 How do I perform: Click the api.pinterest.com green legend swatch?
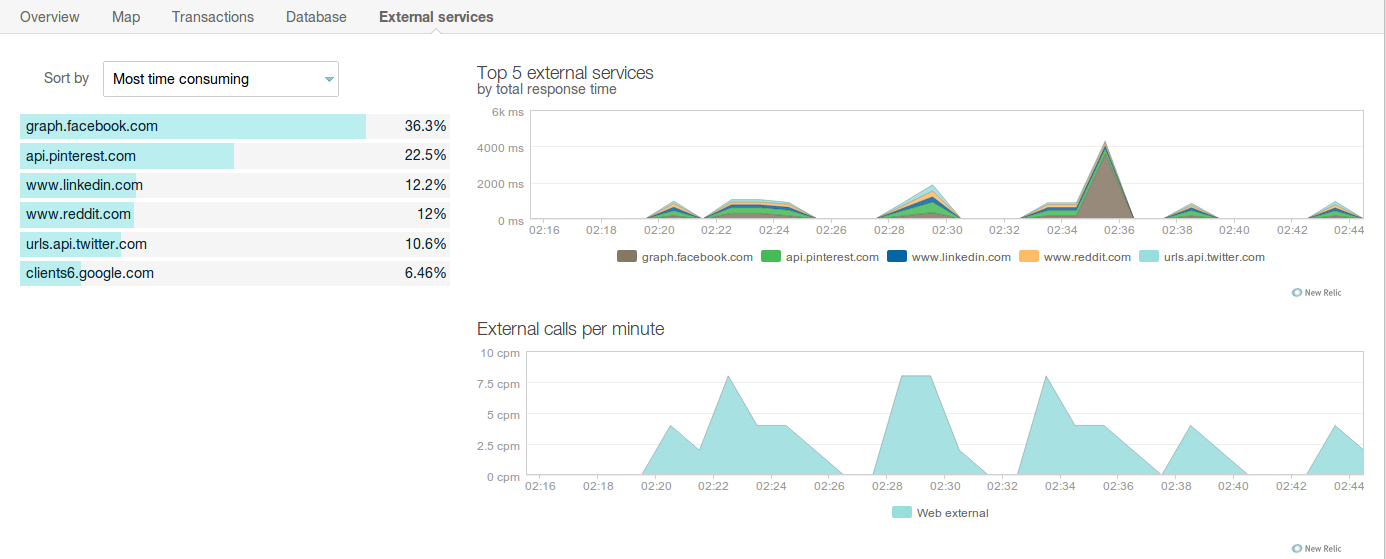point(771,257)
